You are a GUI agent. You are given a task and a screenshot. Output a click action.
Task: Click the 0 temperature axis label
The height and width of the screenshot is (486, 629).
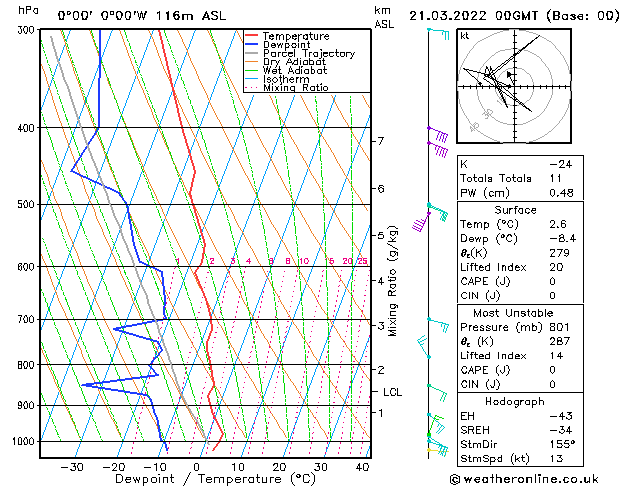197,467
